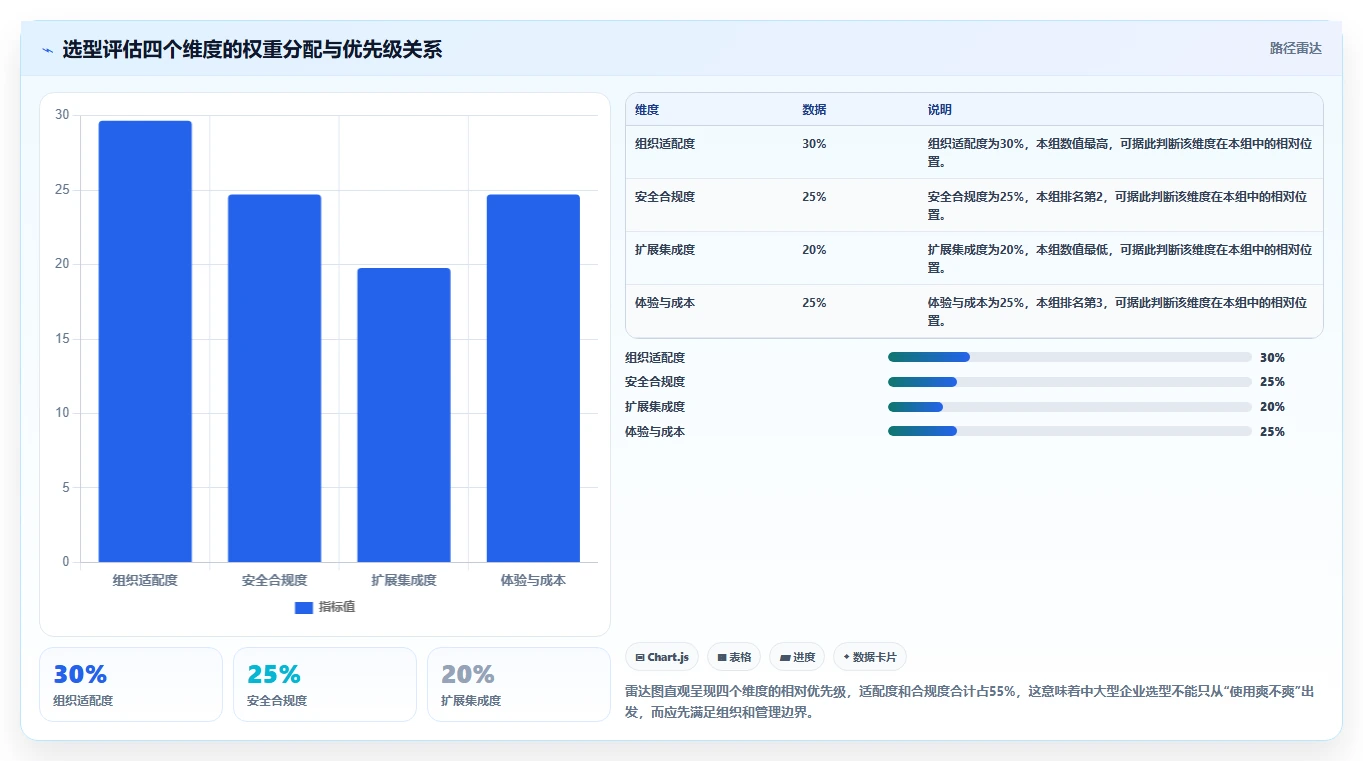Toggle the 指标值 legend color box

point(304,608)
